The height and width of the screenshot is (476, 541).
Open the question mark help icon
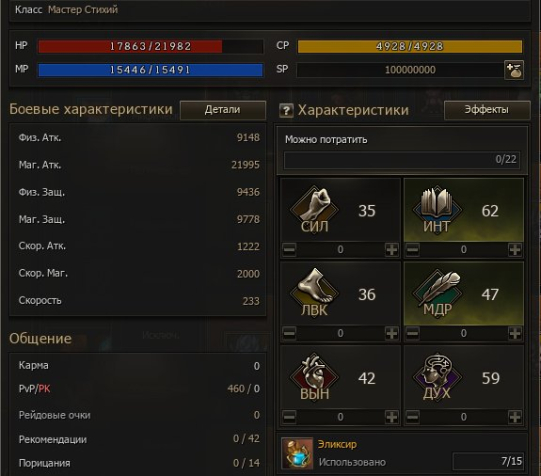(286, 111)
